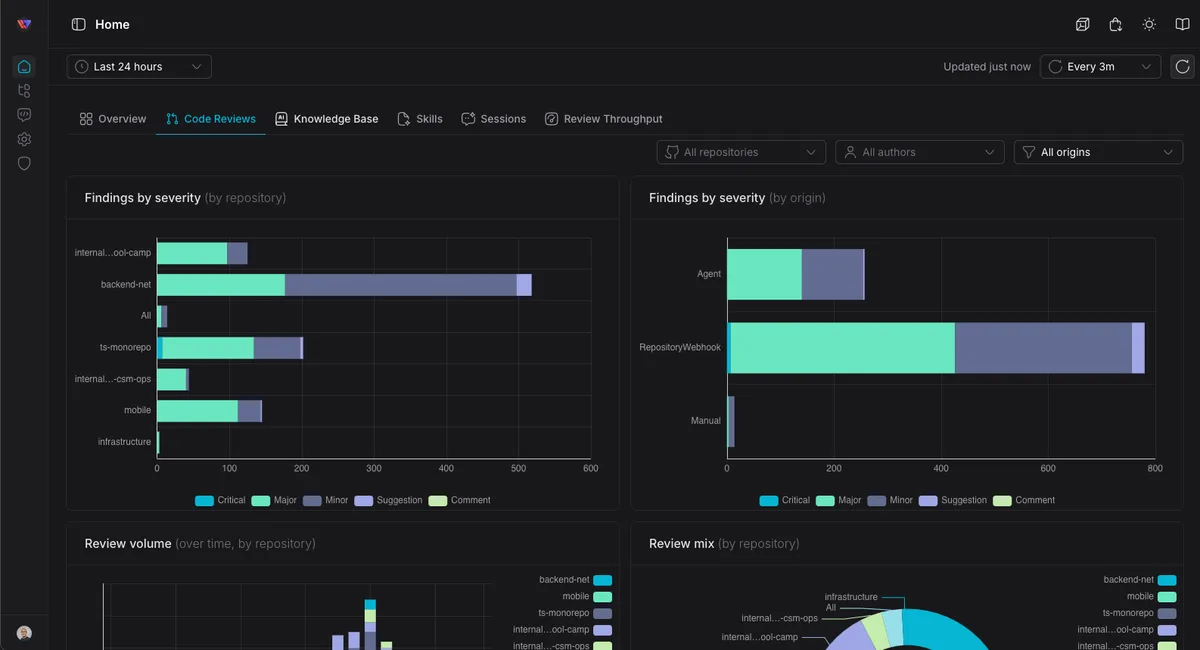Open the Every 3m refresh interval dropdown
The height and width of the screenshot is (650, 1200).
point(1100,67)
